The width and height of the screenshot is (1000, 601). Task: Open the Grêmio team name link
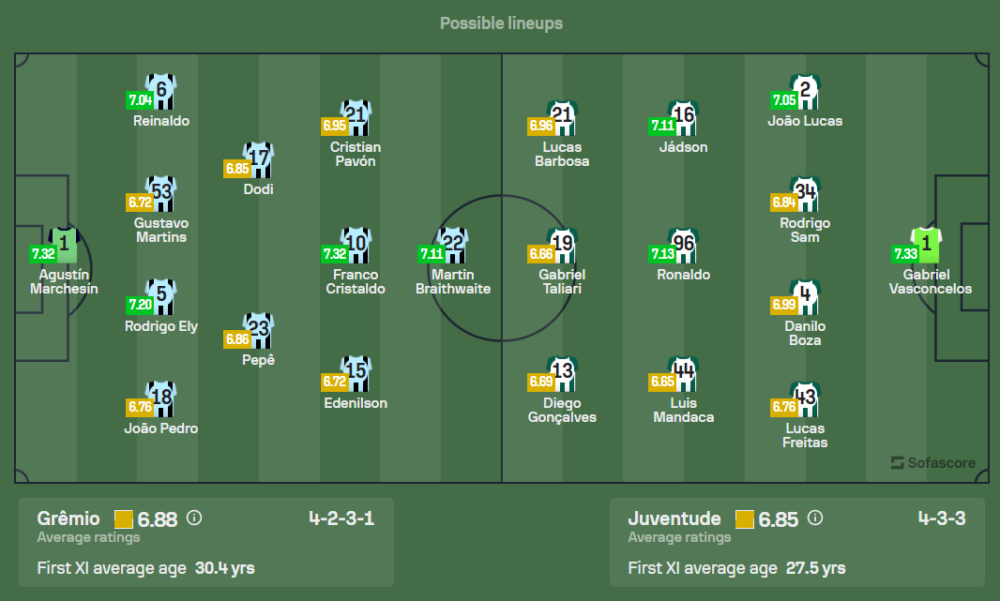pyautogui.click(x=68, y=518)
